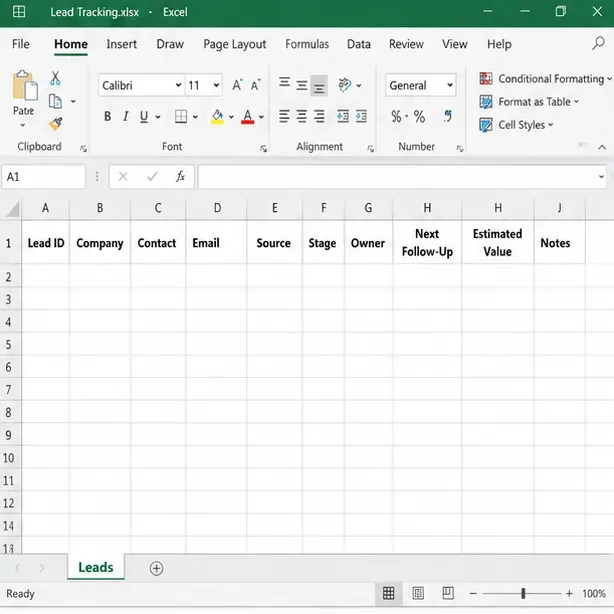Middle align cell content
614x614 pixels.
302,85
